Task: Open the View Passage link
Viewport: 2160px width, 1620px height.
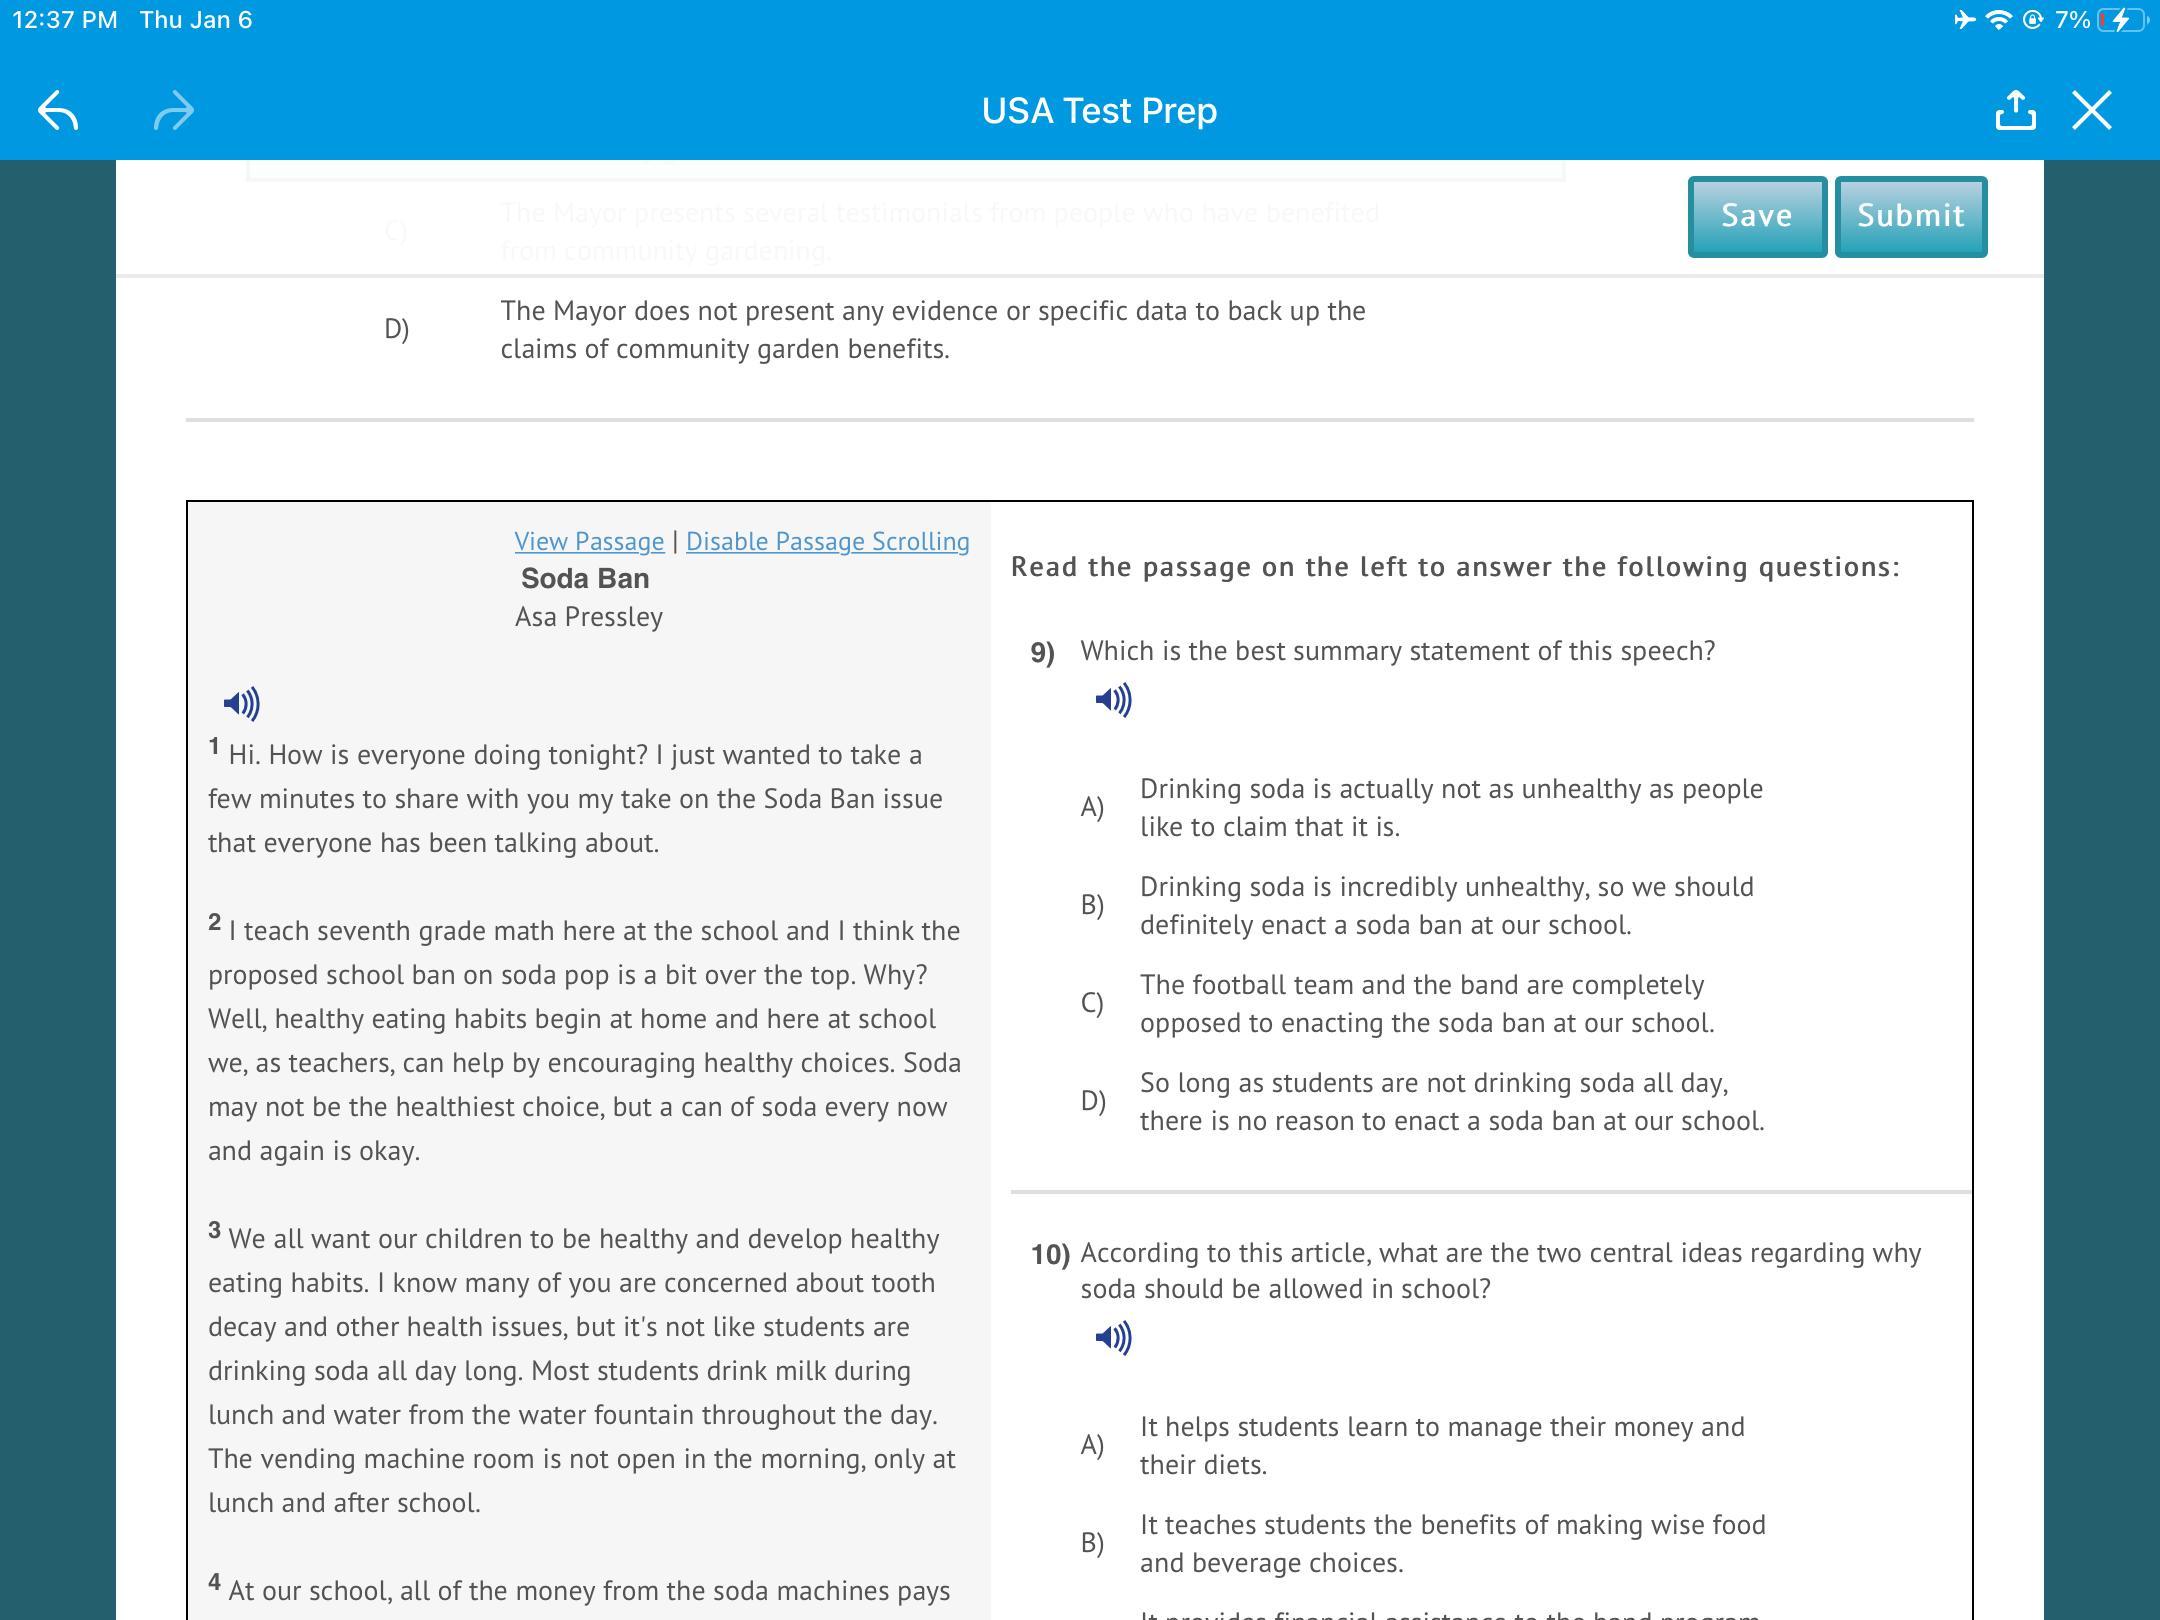Action: point(589,541)
